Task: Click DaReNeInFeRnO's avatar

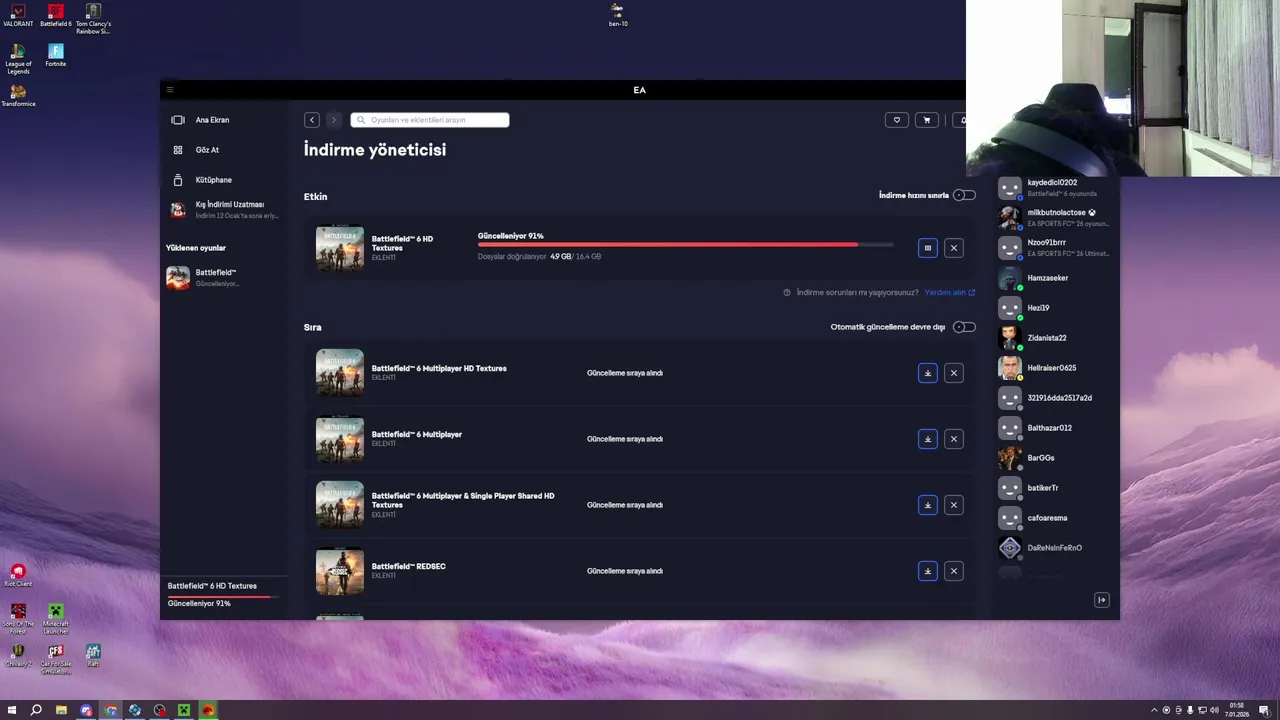Action: [1010, 548]
